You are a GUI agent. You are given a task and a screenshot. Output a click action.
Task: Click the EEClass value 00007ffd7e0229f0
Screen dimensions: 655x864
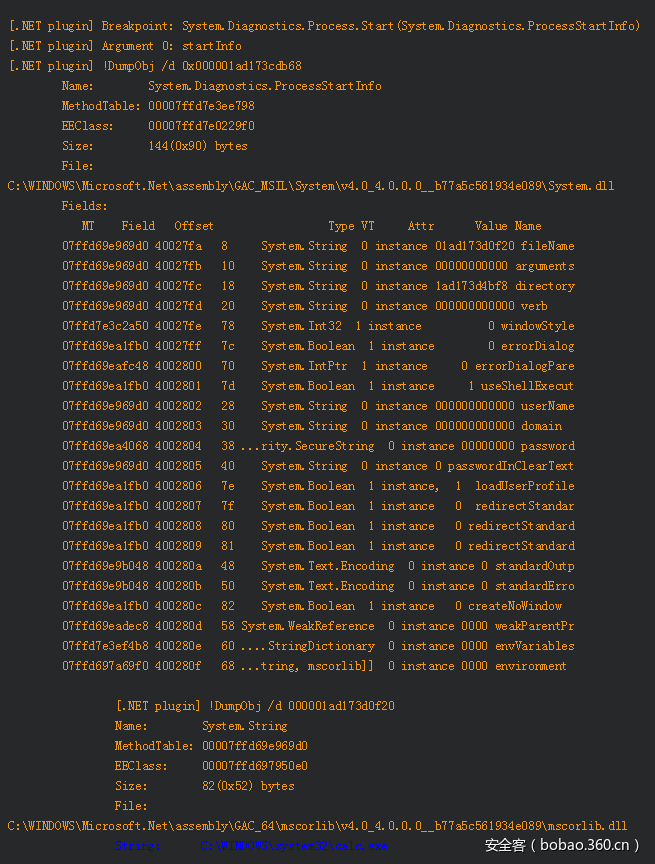[x=201, y=126]
